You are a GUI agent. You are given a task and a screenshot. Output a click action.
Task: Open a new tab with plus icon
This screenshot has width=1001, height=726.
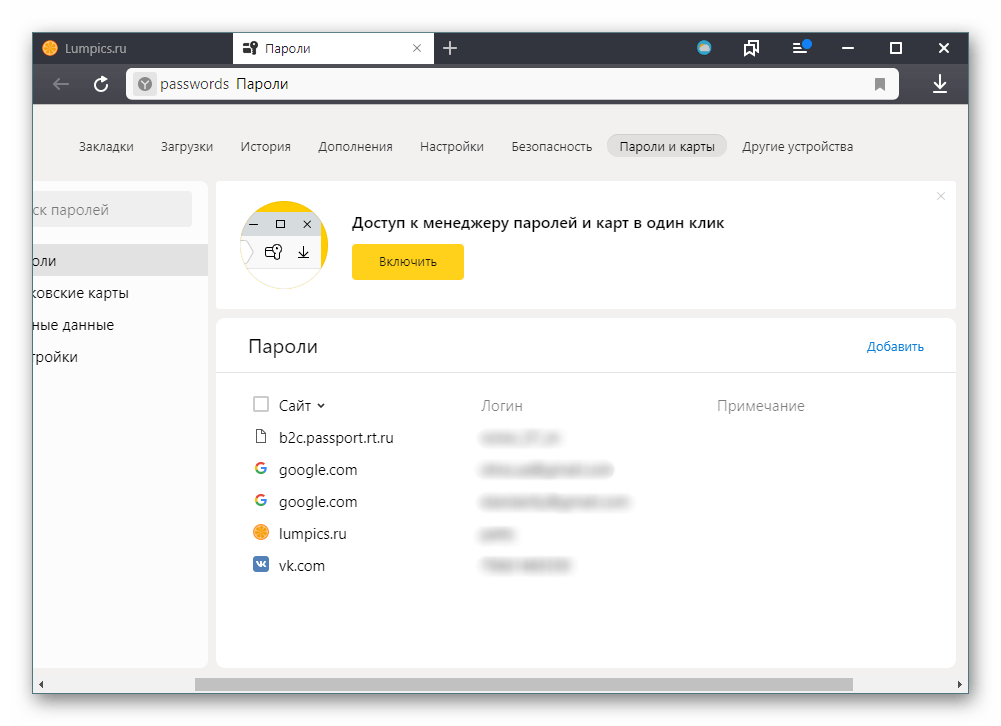pyautogui.click(x=450, y=48)
